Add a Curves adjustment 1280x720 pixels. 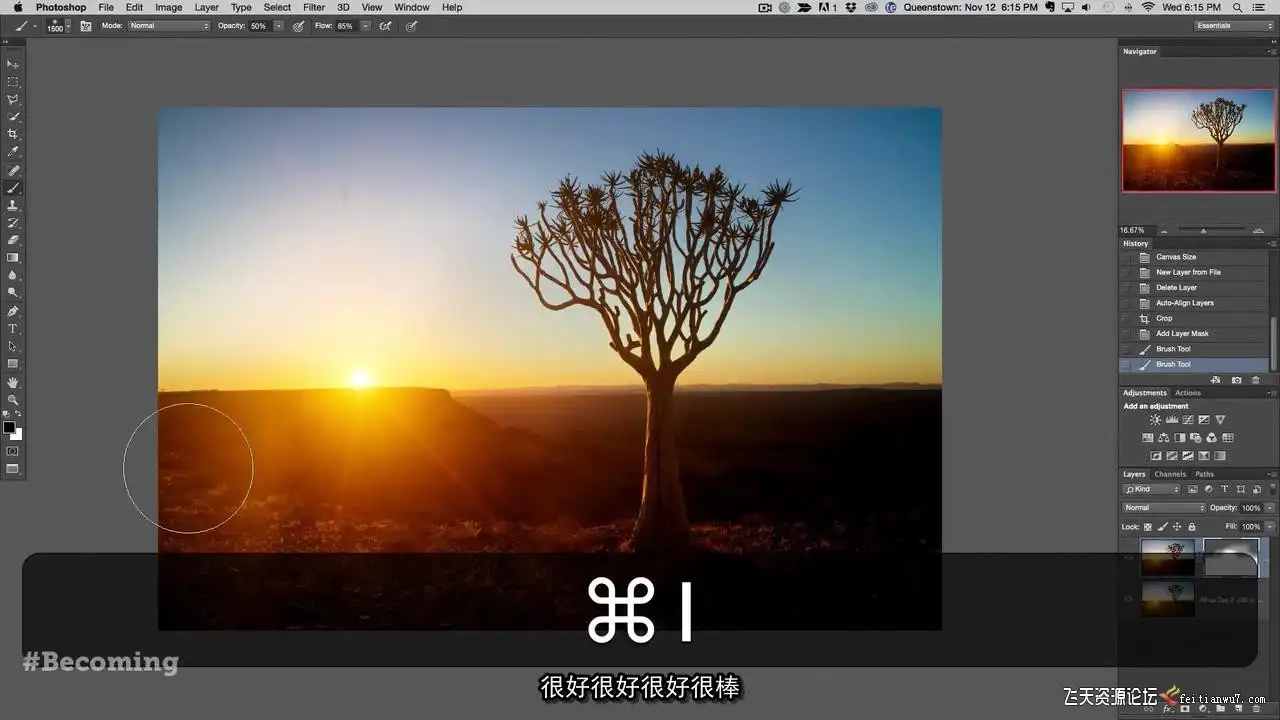(x=1187, y=420)
